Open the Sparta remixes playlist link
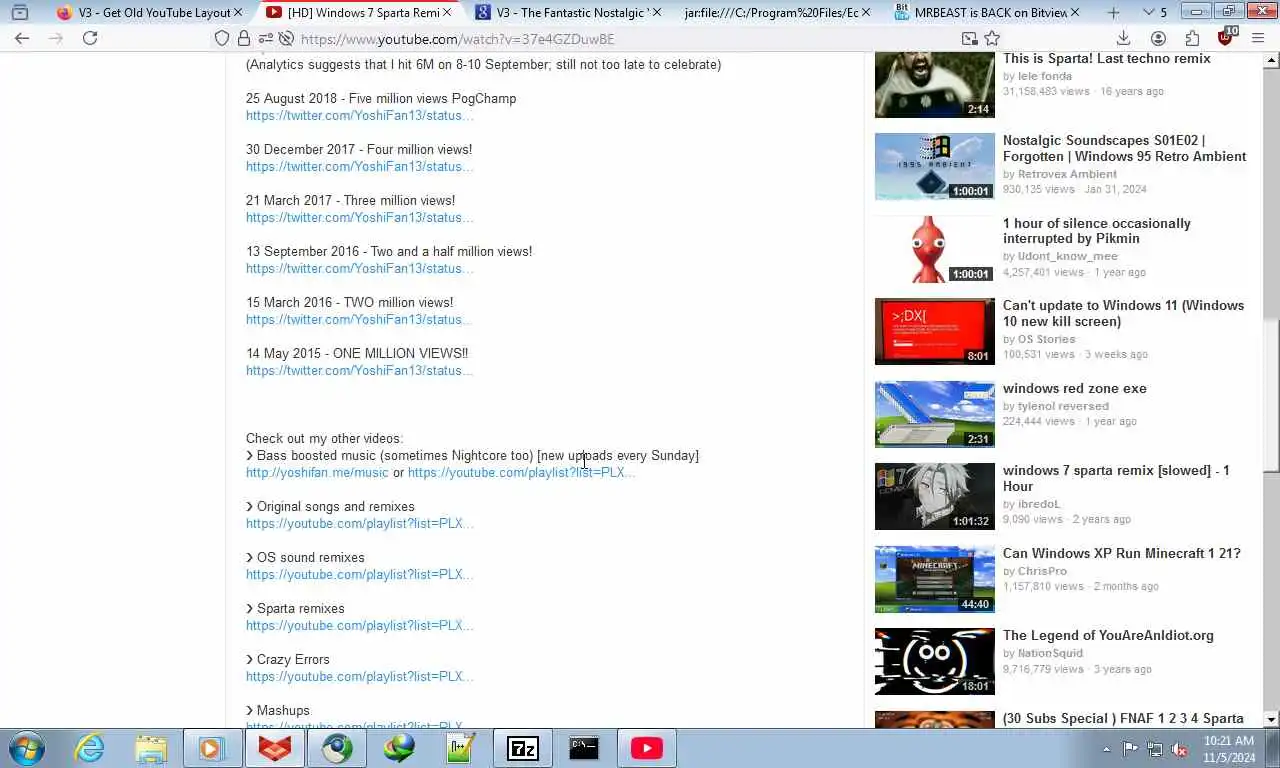The height and width of the screenshot is (768, 1280). (360, 625)
